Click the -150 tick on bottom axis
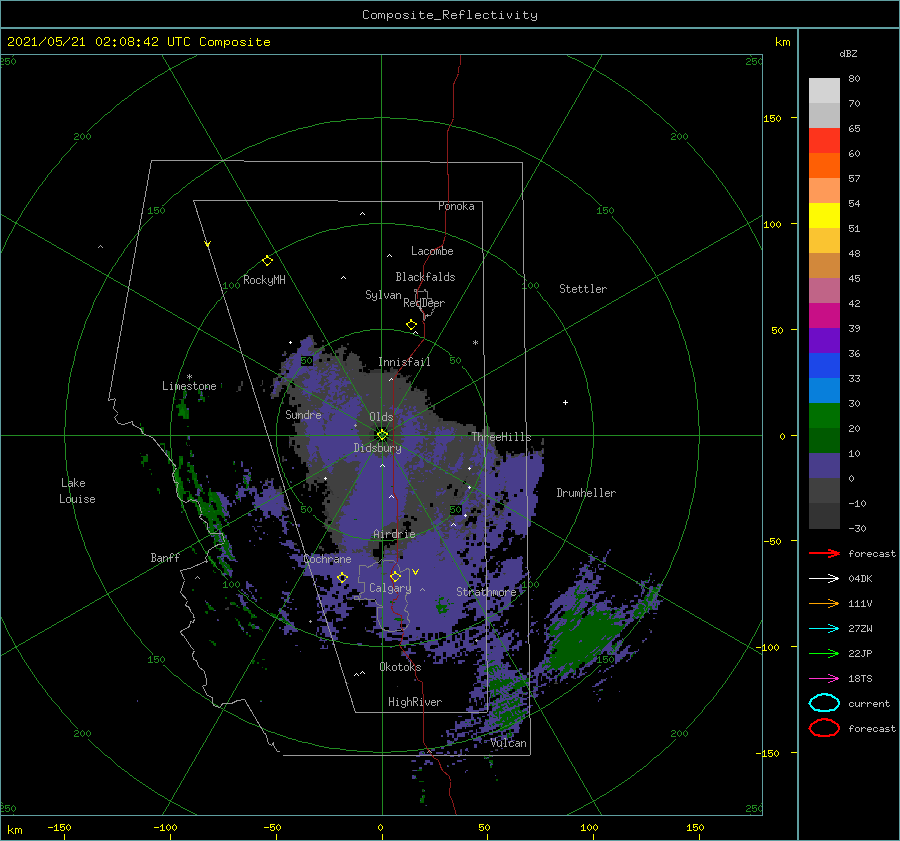Screen dimensions: 900x841 59,827
